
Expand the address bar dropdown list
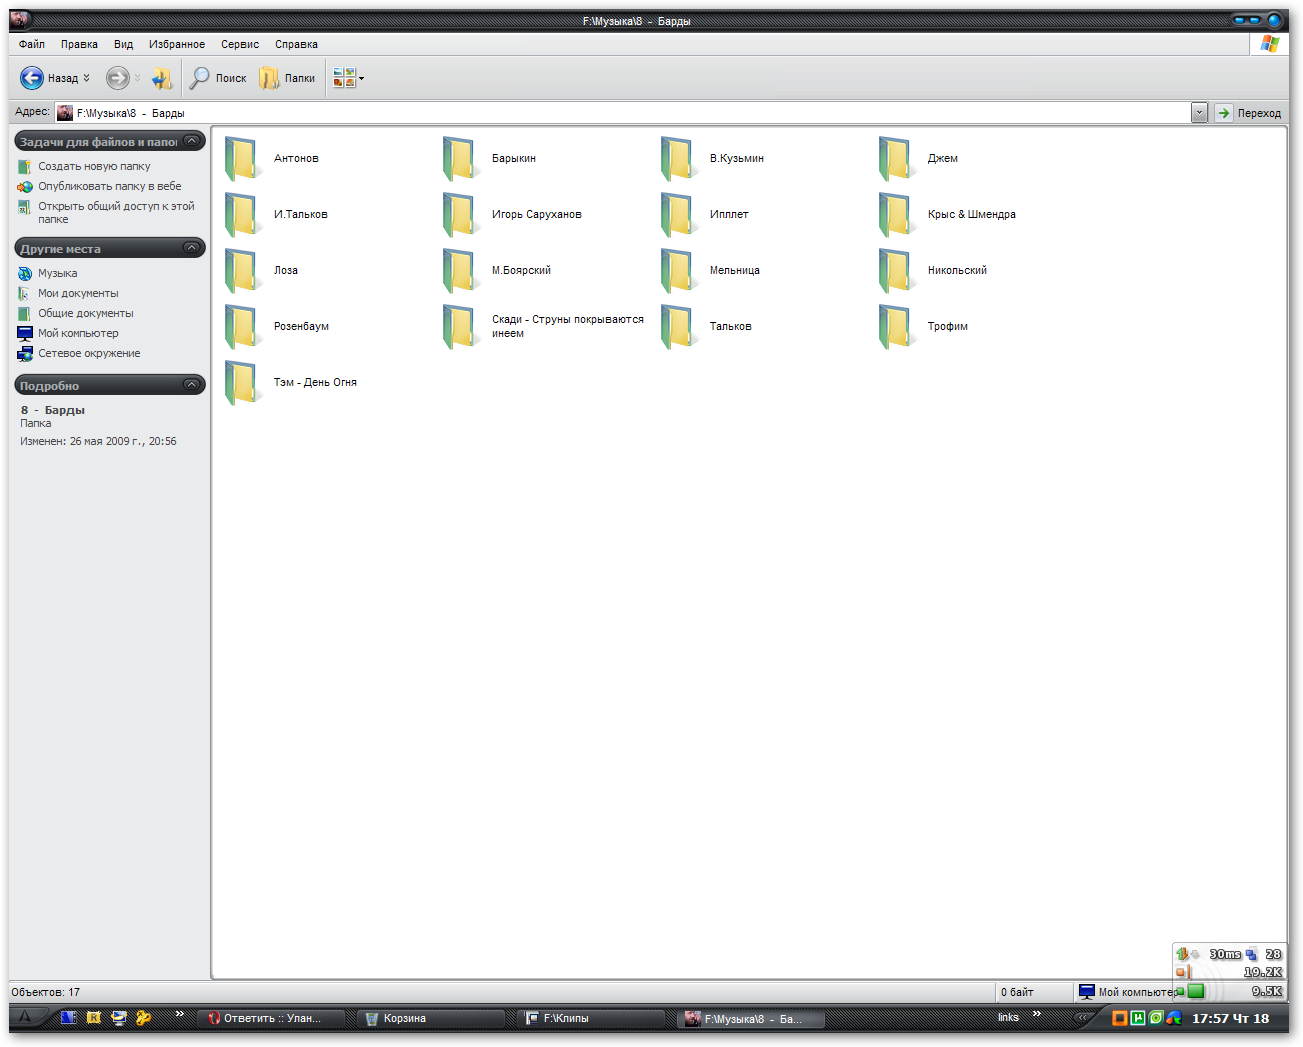click(x=1199, y=113)
